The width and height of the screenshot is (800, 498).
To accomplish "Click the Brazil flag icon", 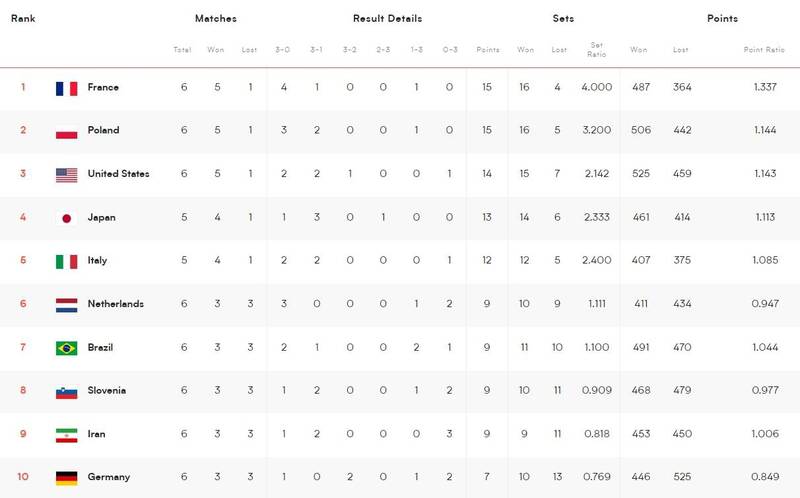I will point(67,348).
